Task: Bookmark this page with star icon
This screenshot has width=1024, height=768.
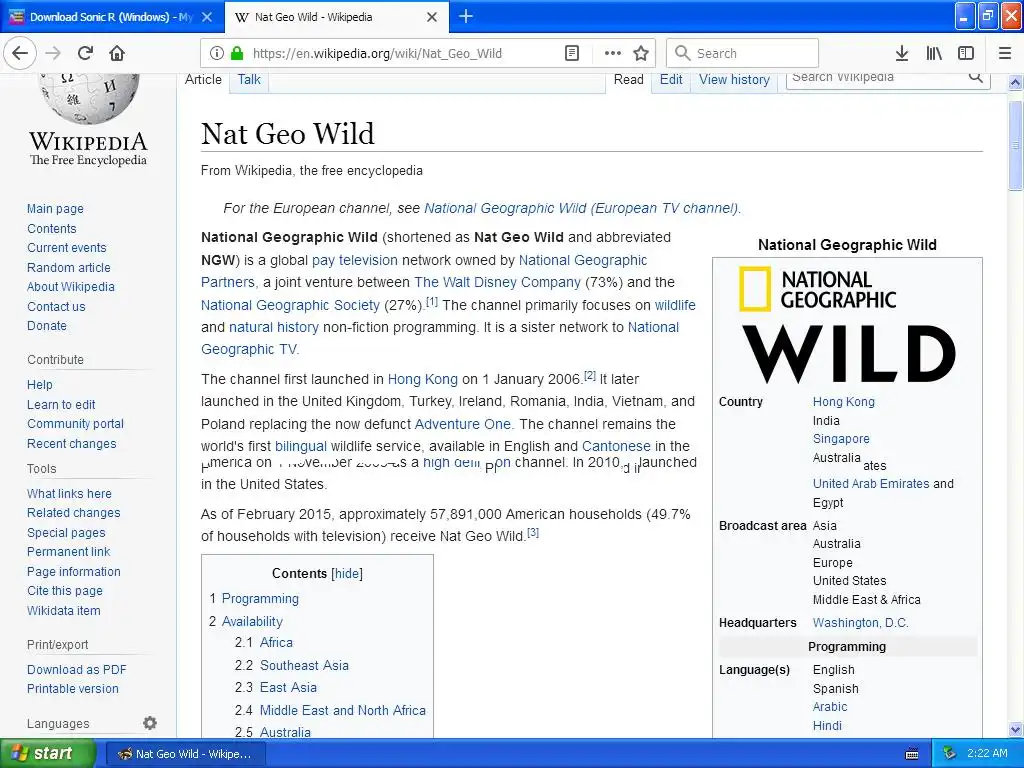Action: pos(641,54)
